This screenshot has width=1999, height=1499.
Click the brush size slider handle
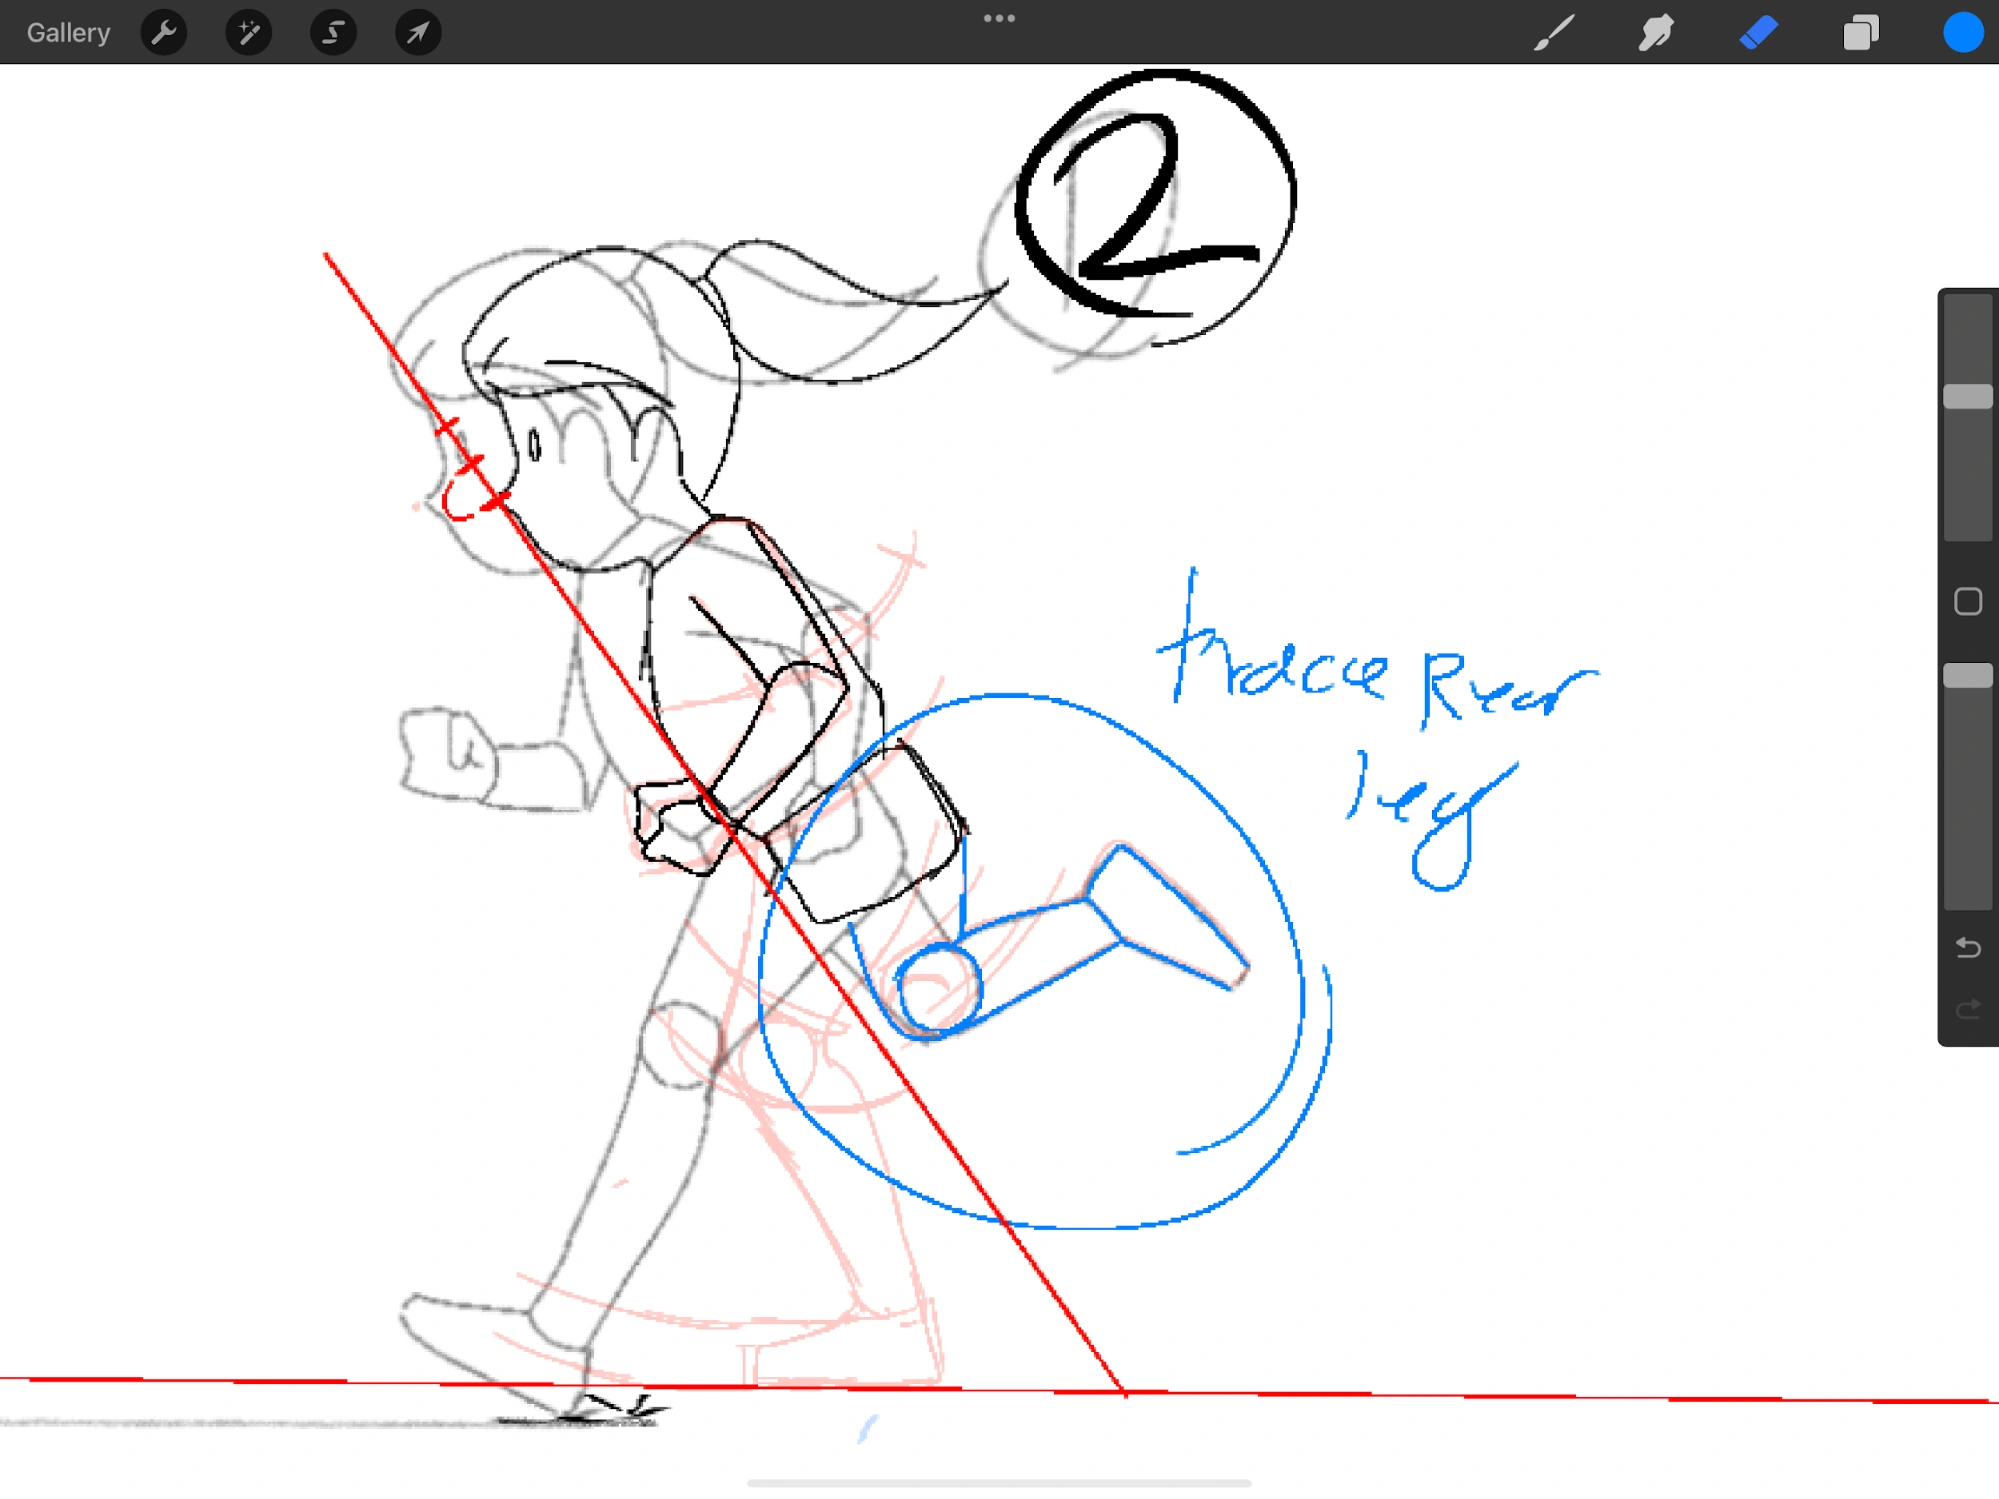(x=1967, y=397)
